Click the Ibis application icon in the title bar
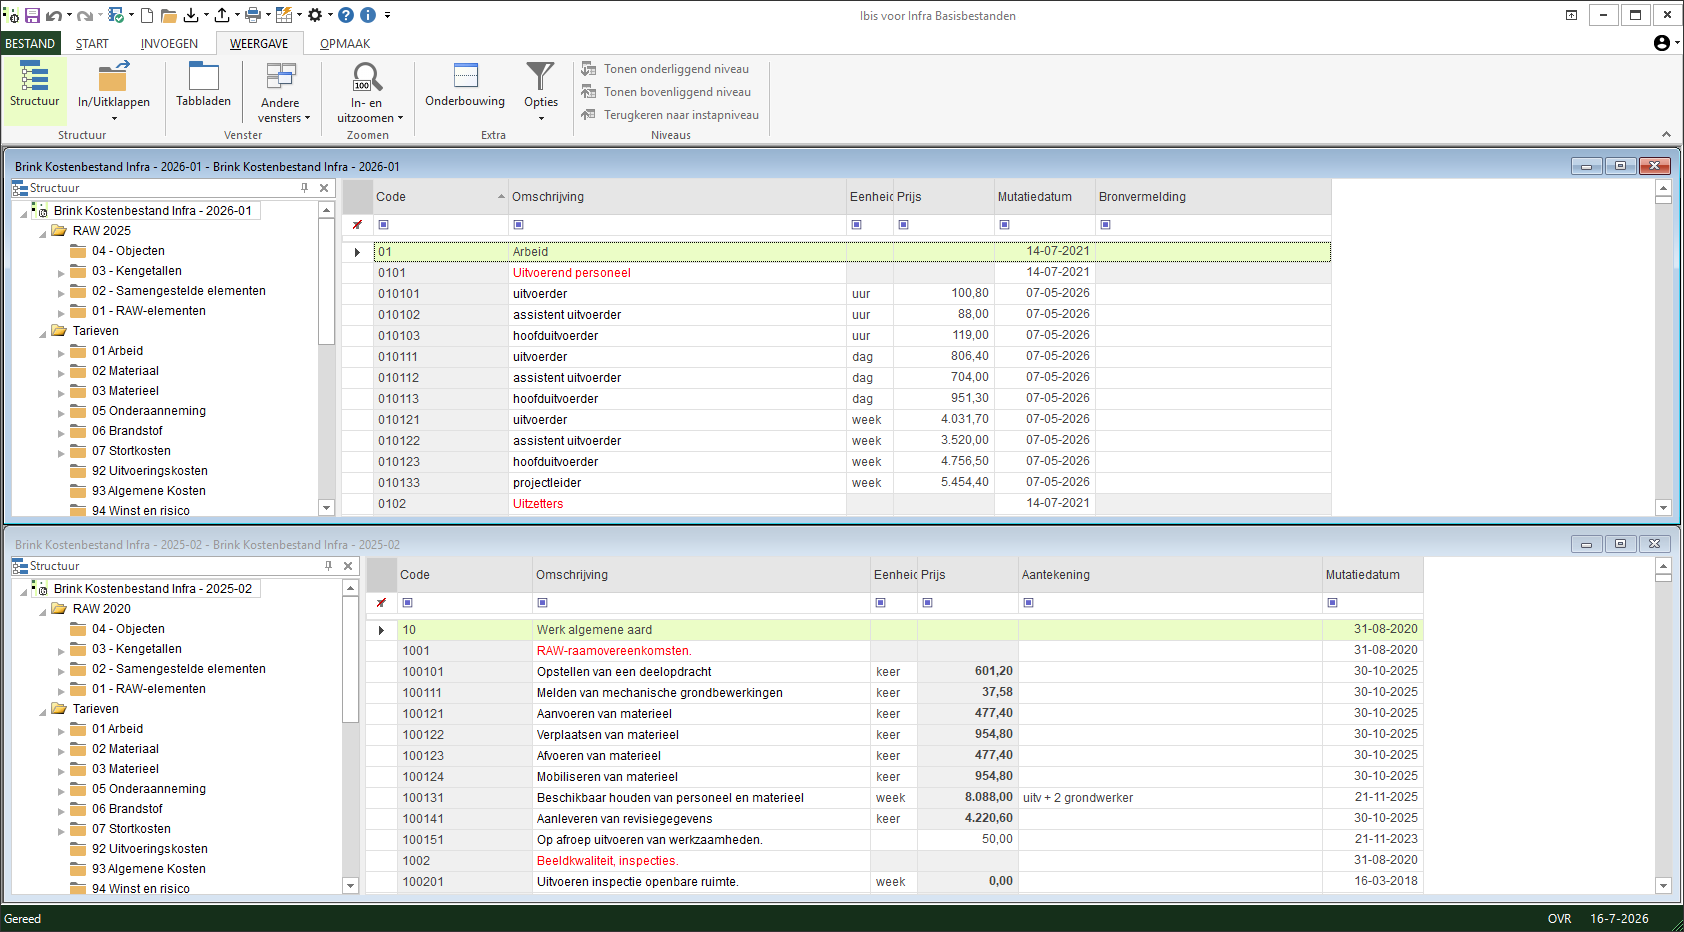 [x=11, y=15]
